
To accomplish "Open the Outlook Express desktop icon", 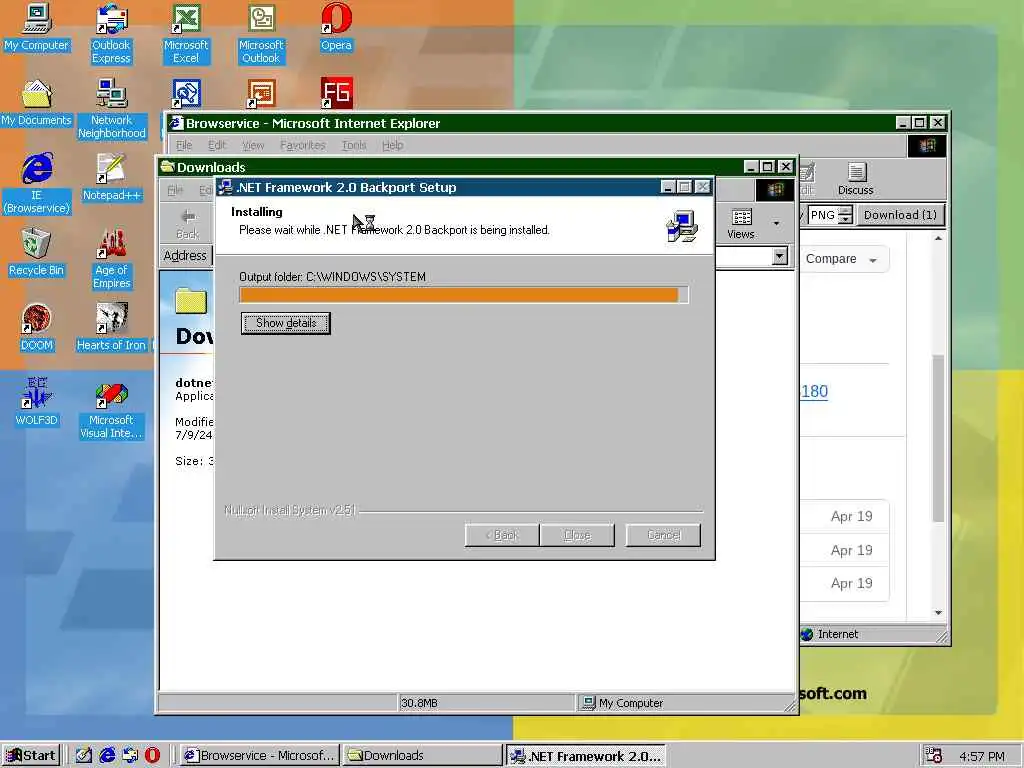I will coord(111,34).
